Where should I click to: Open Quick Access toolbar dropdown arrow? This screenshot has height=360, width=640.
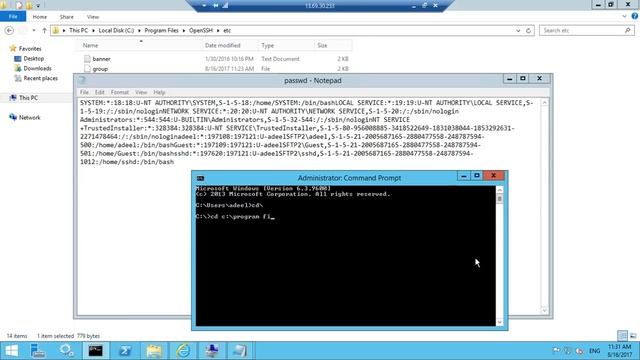pos(38,6)
